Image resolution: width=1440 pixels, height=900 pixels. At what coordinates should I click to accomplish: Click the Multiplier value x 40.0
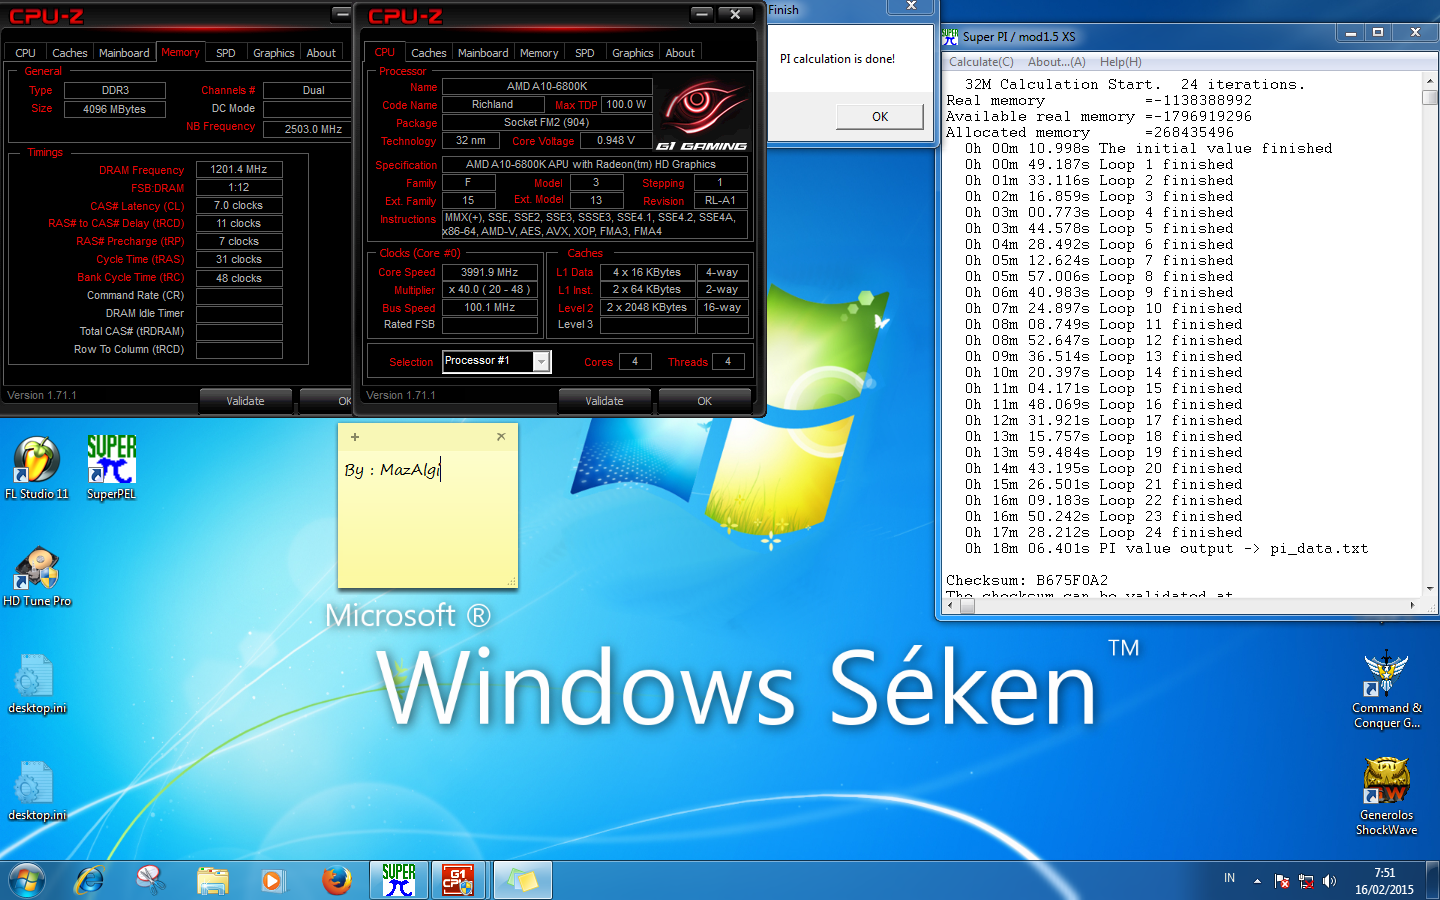pos(490,289)
